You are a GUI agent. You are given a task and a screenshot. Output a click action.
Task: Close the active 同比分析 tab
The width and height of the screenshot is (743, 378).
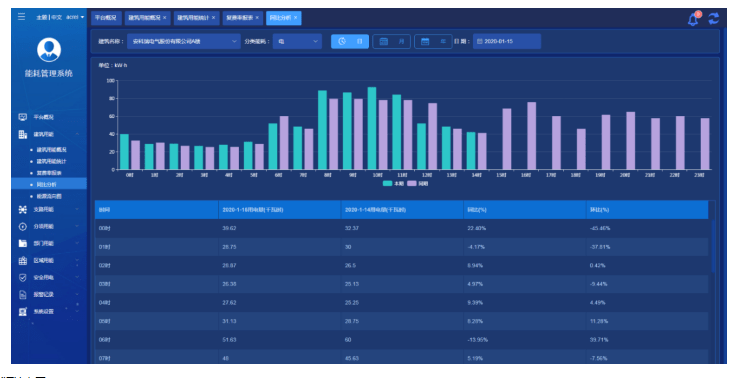pos(295,18)
